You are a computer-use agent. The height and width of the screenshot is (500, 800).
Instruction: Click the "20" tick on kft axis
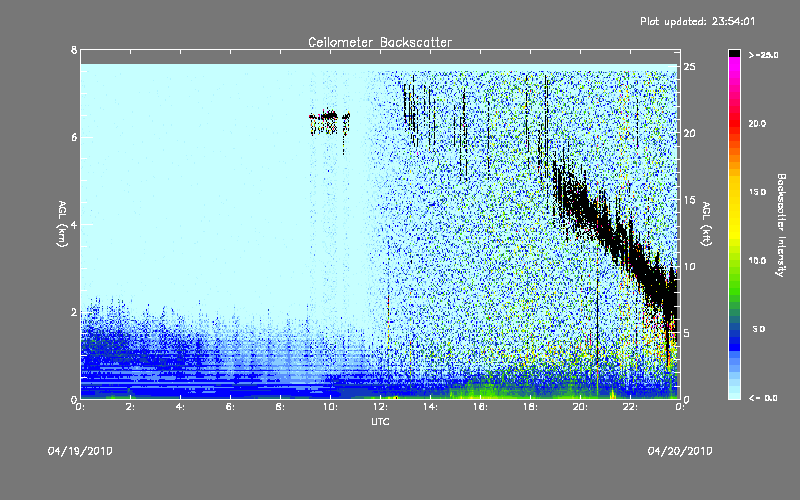[x=690, y=133]
